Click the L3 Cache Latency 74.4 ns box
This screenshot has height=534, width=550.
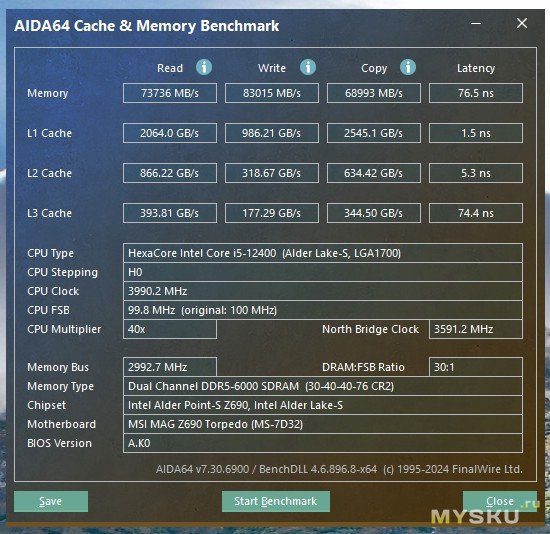click(x=476, y=213)
